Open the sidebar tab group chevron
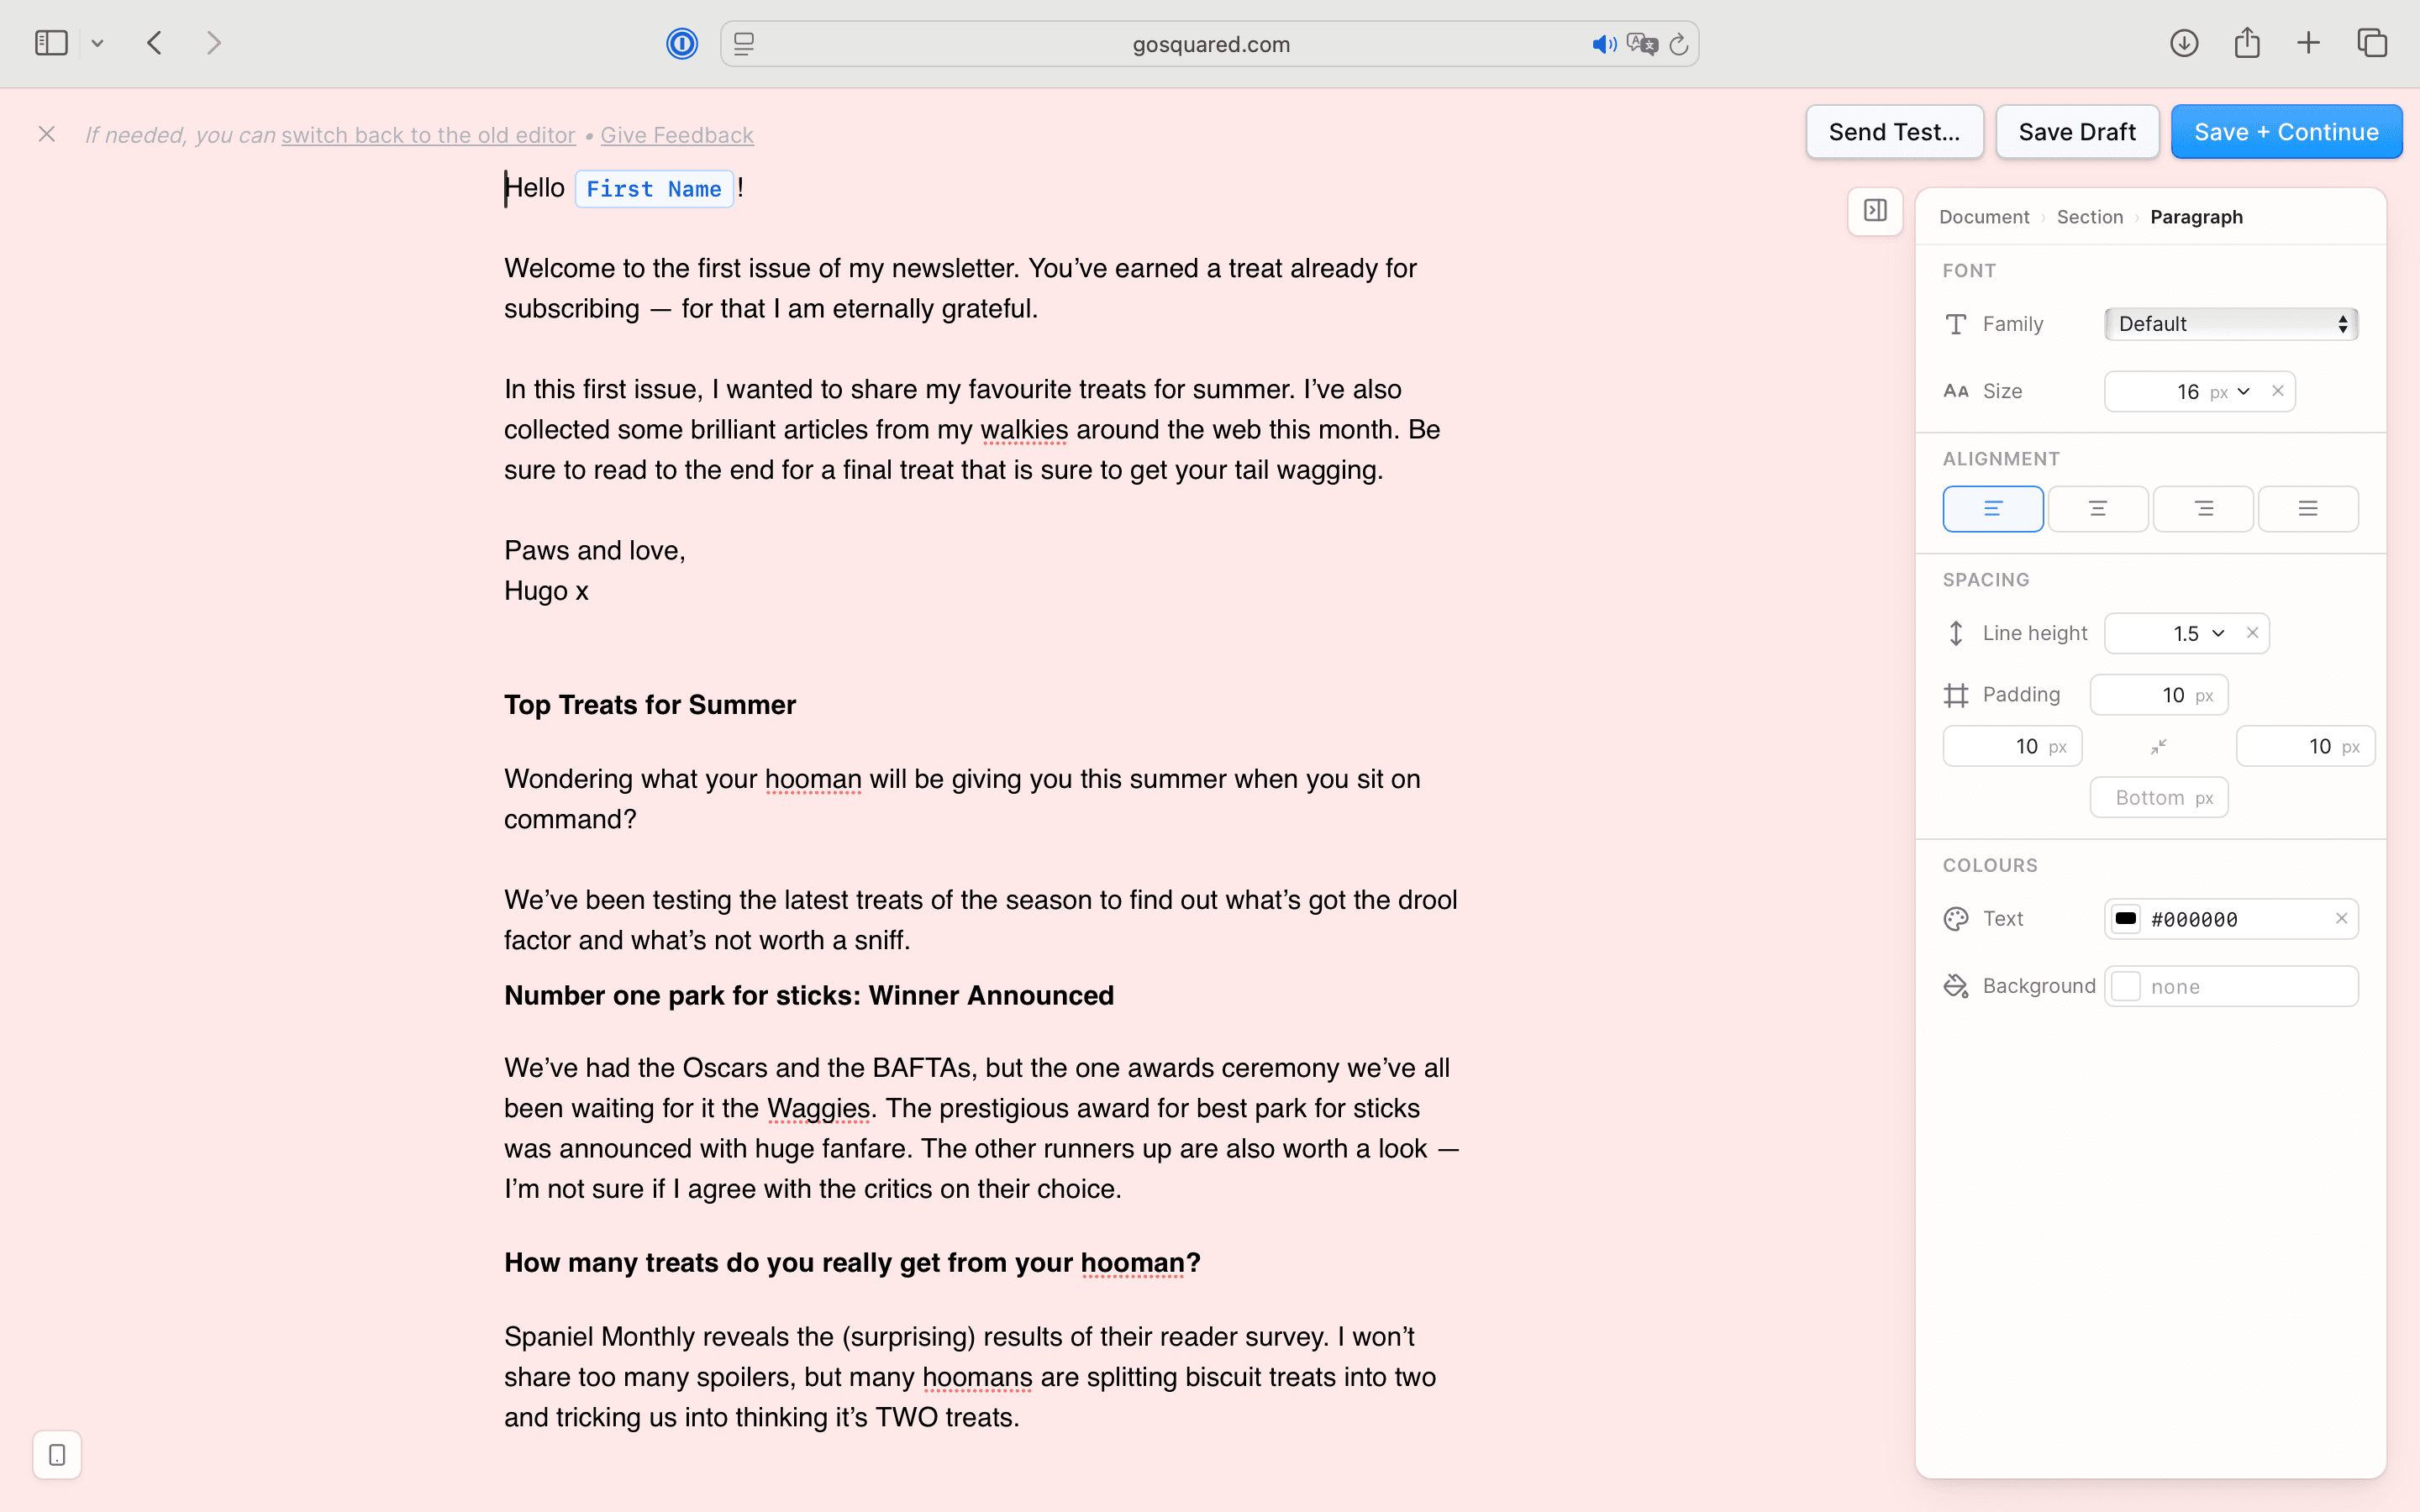The width and height of the screenshot is (2420, 1512). point(97,44)
